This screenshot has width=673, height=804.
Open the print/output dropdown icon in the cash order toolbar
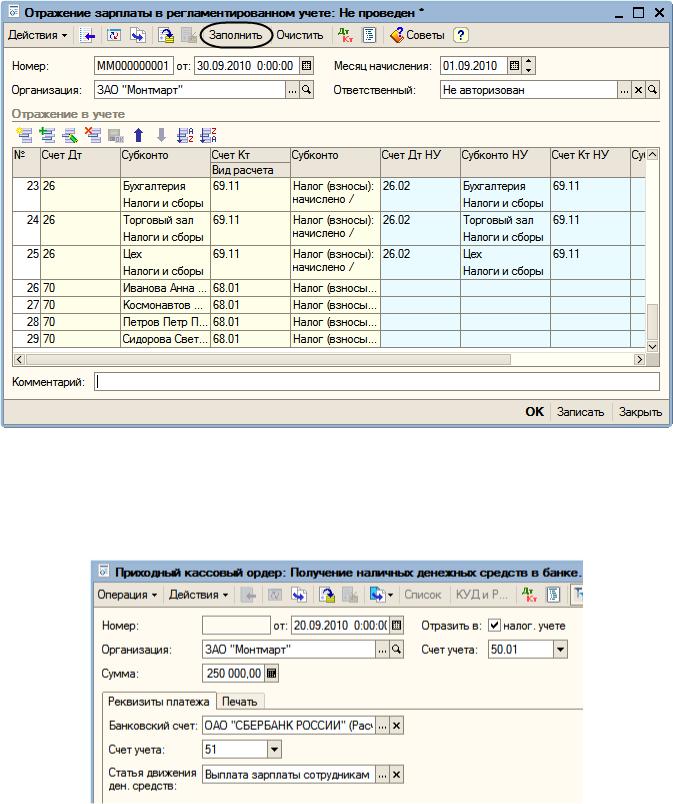pyautogui.click(x=381, y=595)
